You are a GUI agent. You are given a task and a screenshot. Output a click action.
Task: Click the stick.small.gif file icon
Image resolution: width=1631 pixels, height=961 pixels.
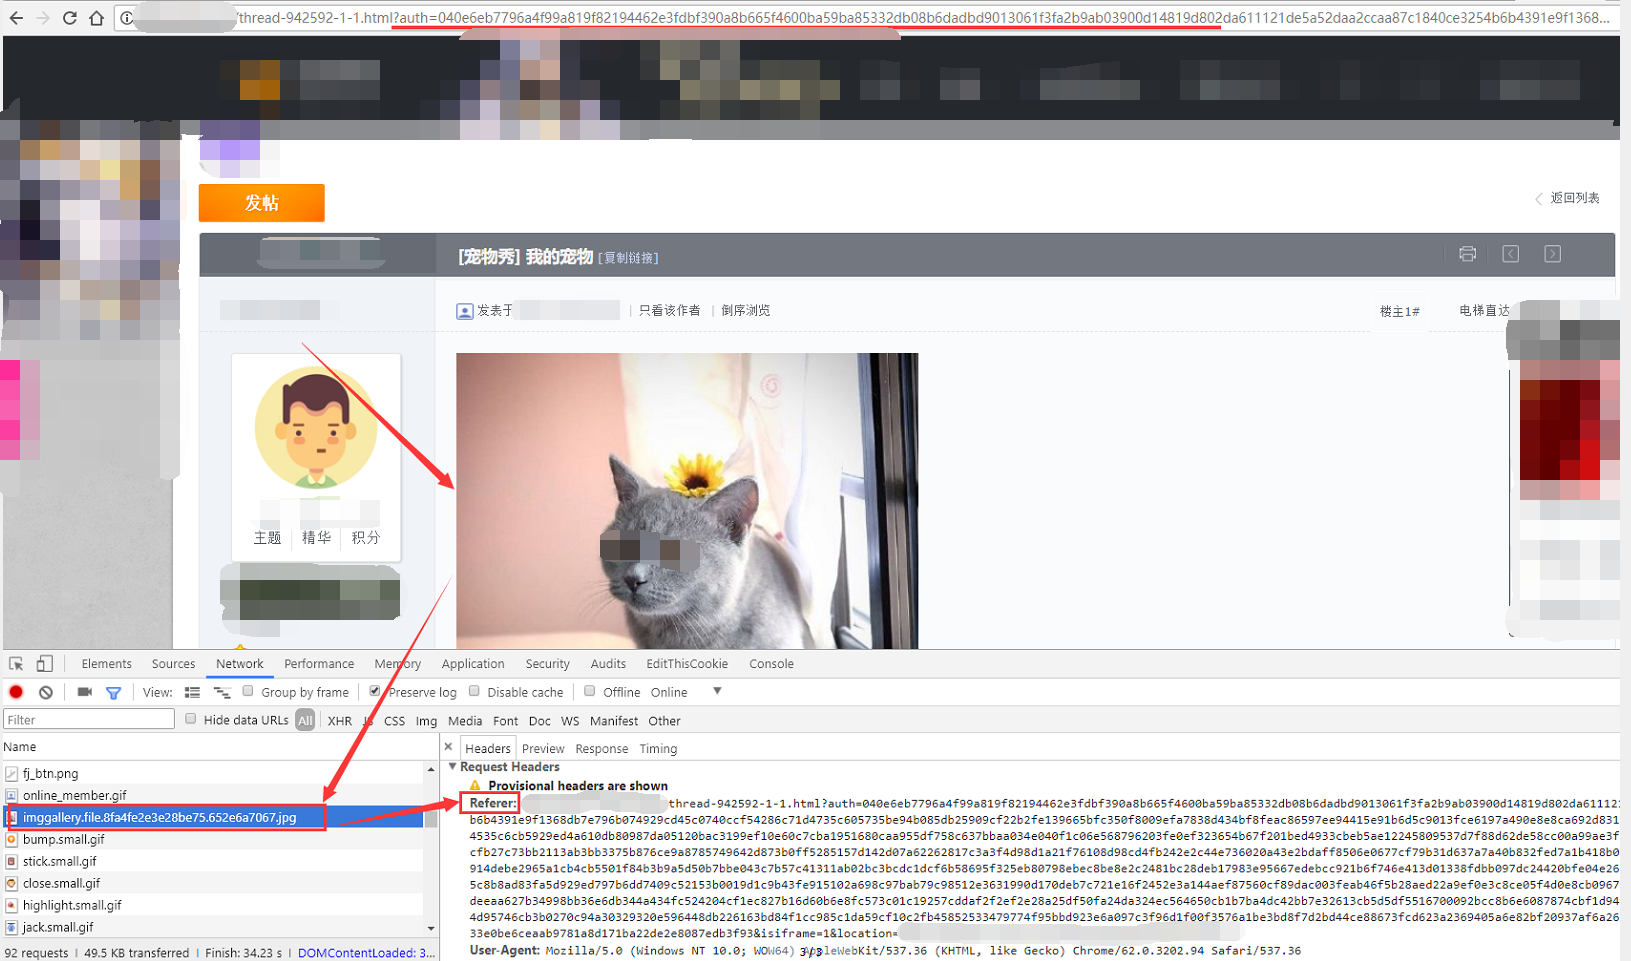[11, 861]
